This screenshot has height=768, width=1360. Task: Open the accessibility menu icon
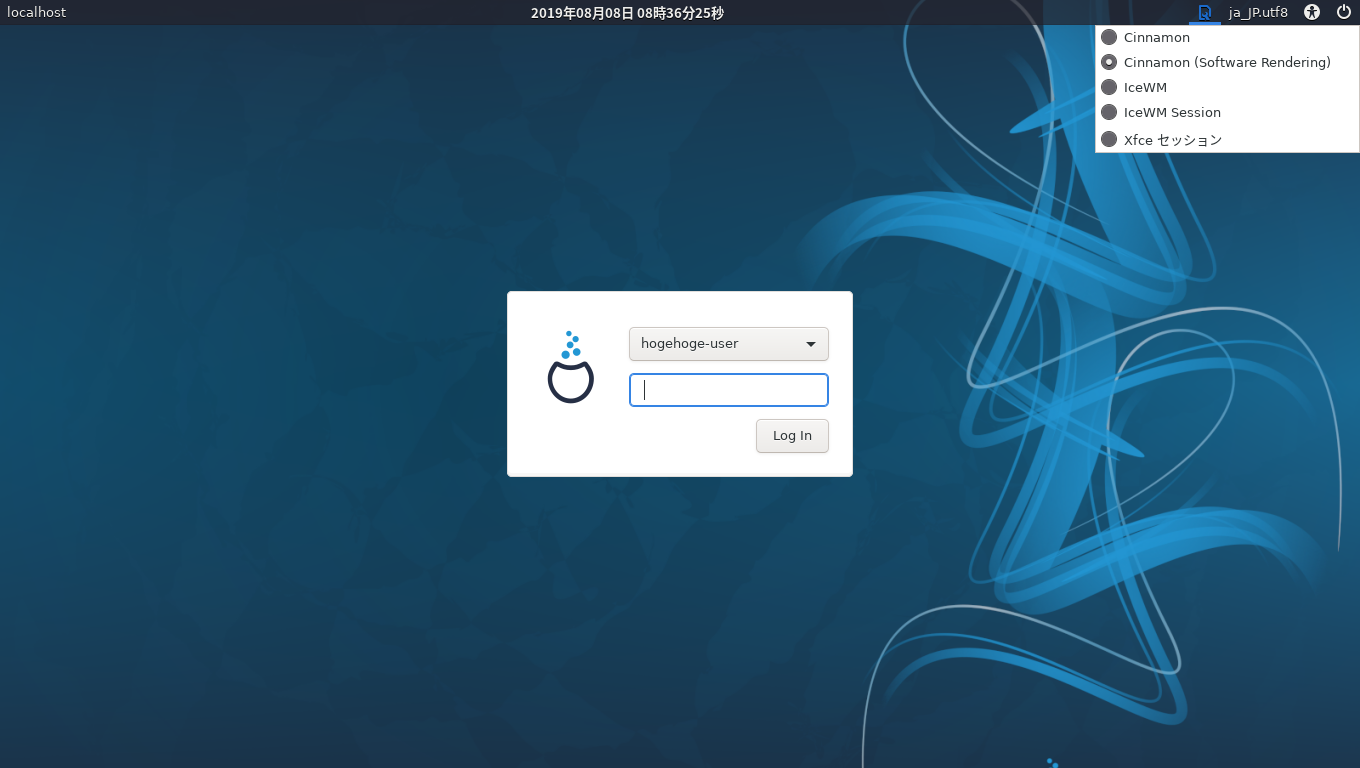[x=1312, y=13]
